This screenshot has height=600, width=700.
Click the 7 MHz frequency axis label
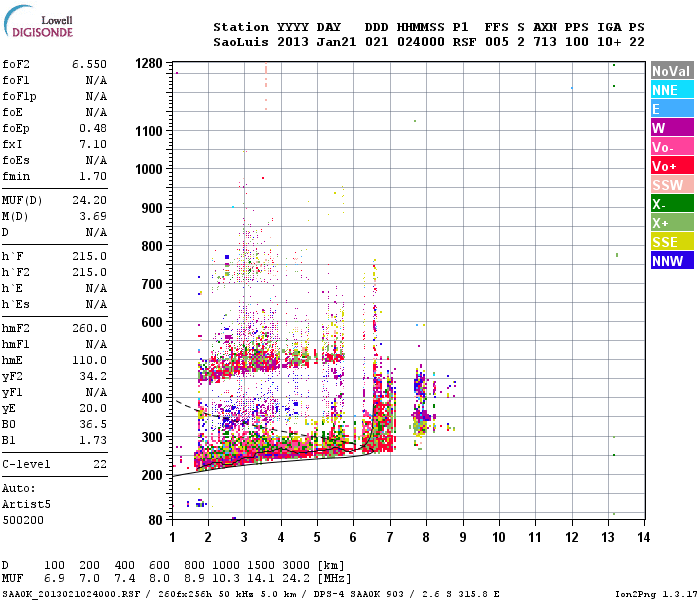[x=390, y=538]
